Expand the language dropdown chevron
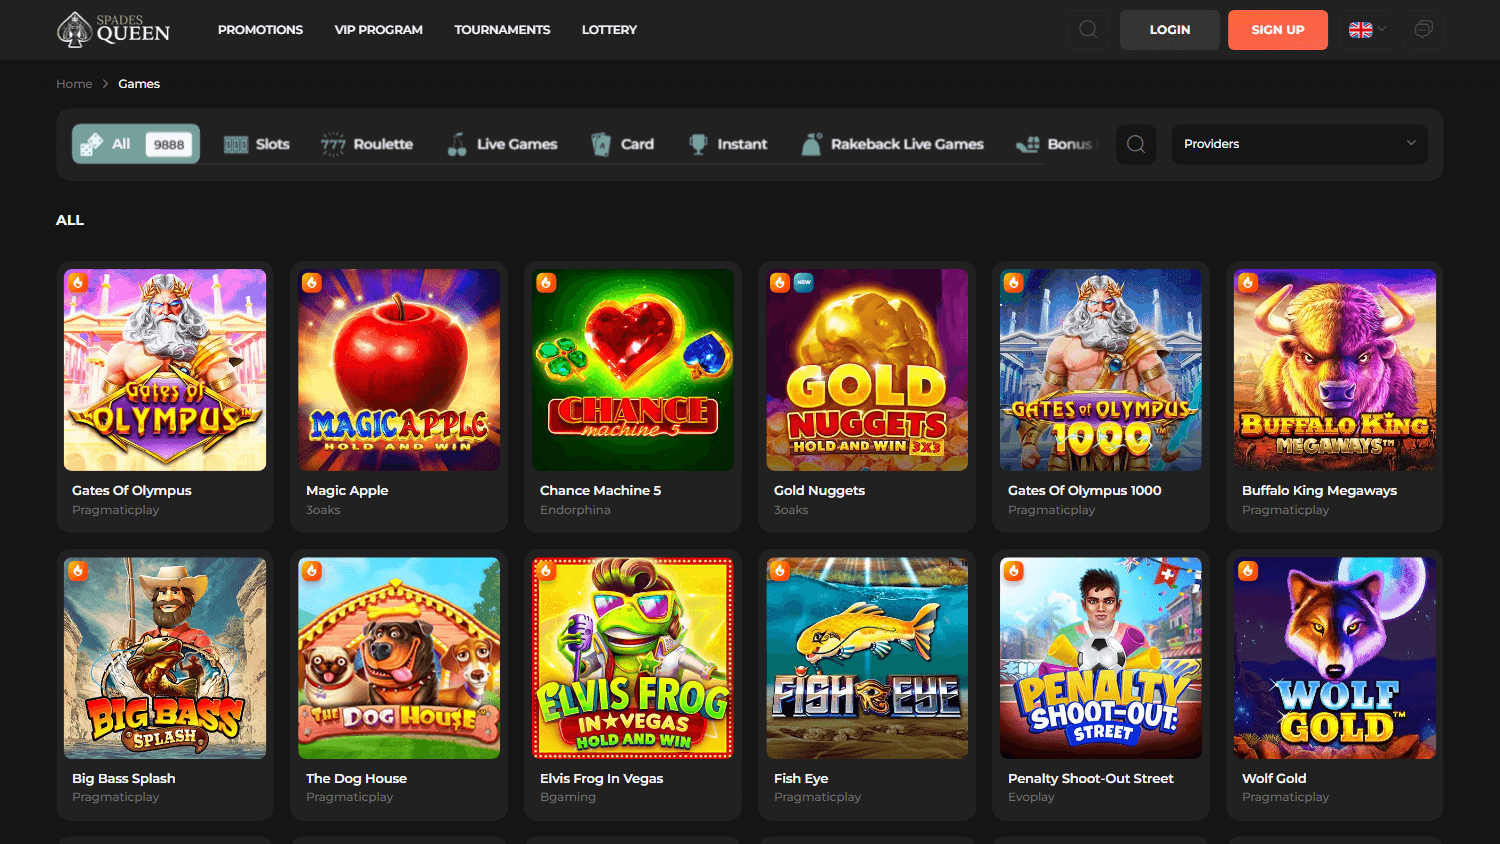Viewport: 1500px width, 844px height. (x=1382, y=30)
